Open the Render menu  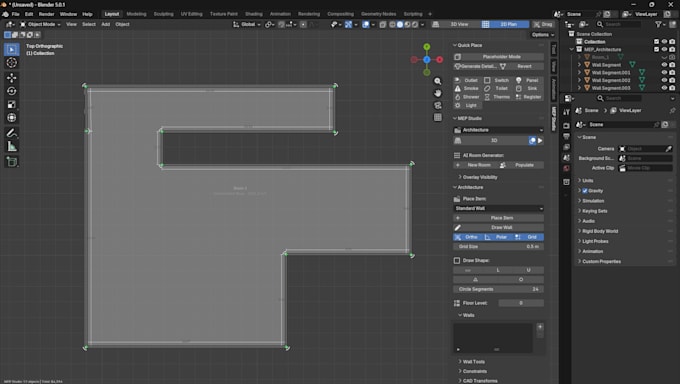click(x=46, y=14)
